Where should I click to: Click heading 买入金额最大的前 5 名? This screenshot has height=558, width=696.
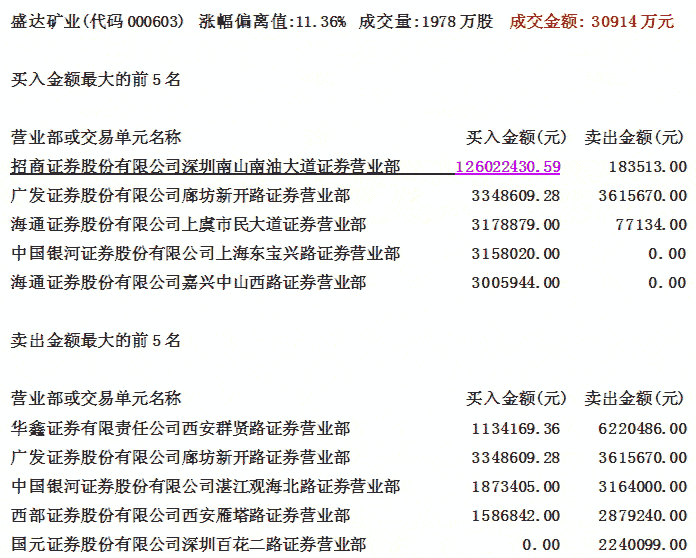click(95, 79)
